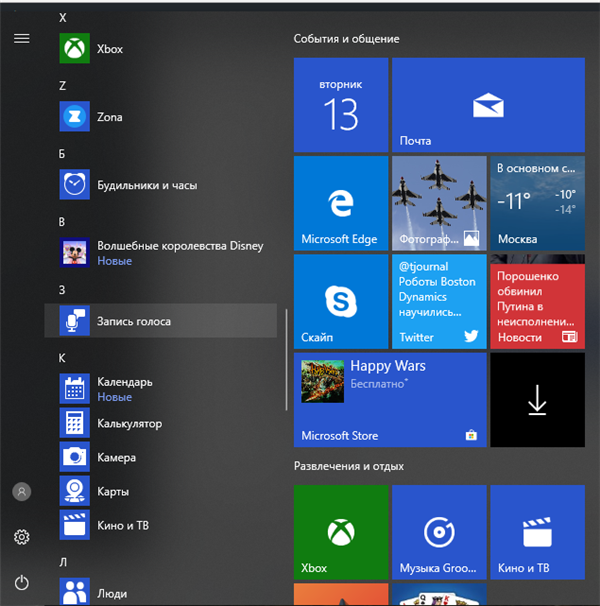Launch Калькулятор from the app list

tap(160, 423)
